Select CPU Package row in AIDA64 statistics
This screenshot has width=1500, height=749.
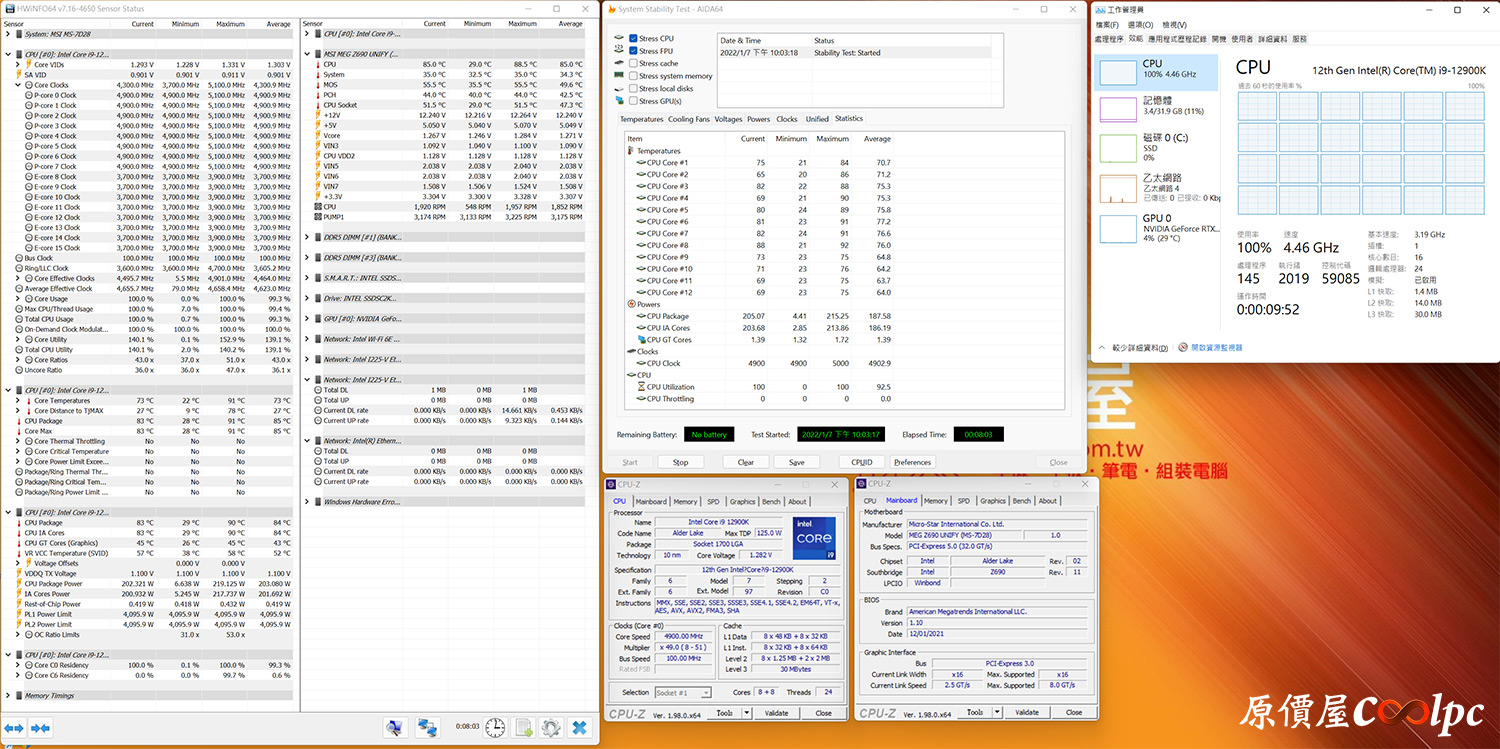[x=843, y=316]
